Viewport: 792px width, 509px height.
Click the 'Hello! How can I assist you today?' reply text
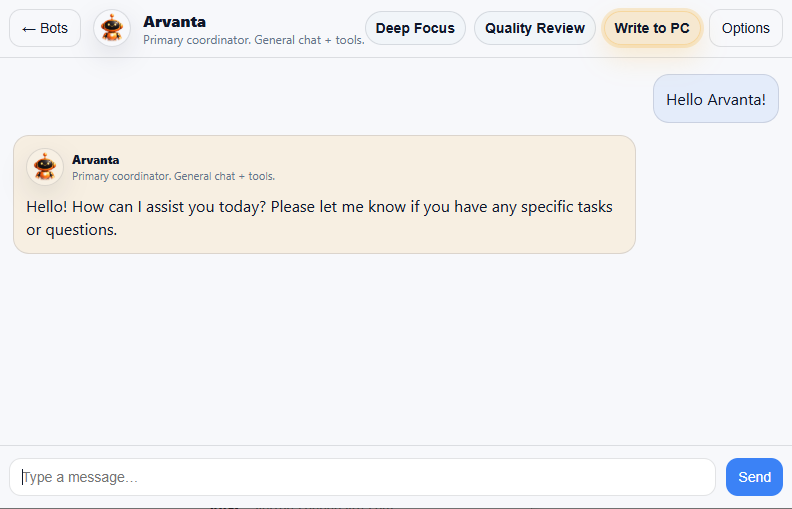coord(319,218)
